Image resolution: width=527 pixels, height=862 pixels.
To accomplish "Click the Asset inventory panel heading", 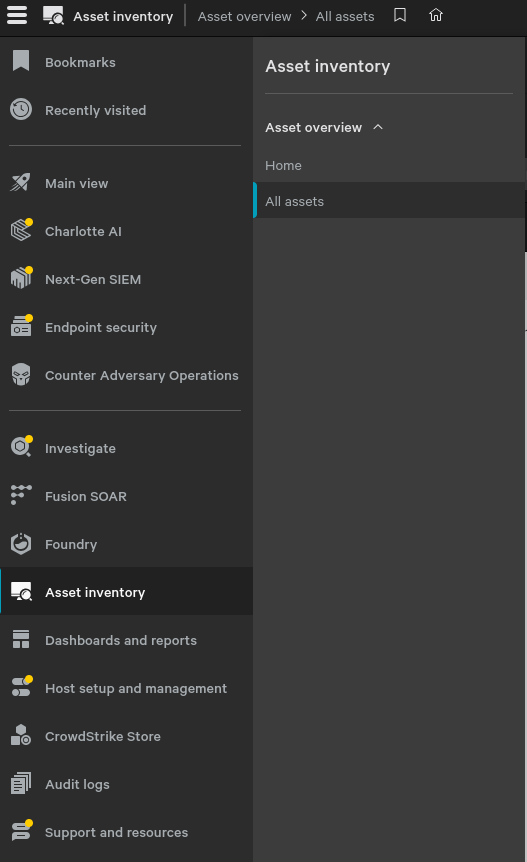I will click(x=328, y=66).
